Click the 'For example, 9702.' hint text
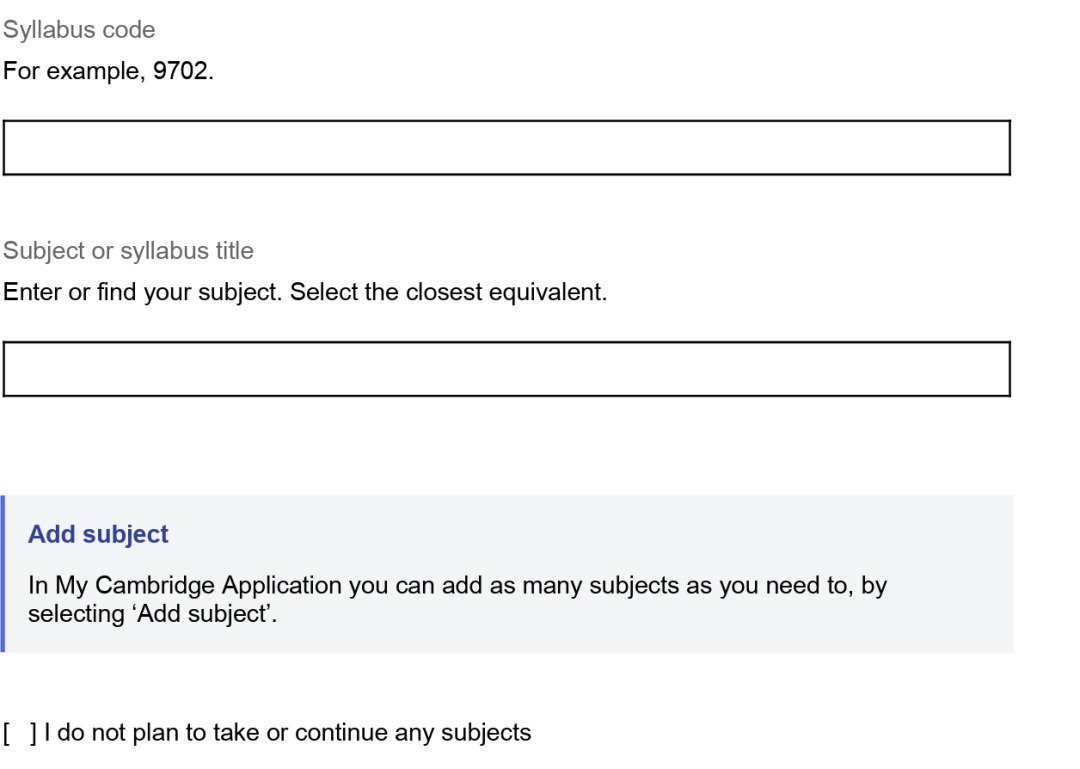This screenshot has height=769, width=1080. point(108,73)
